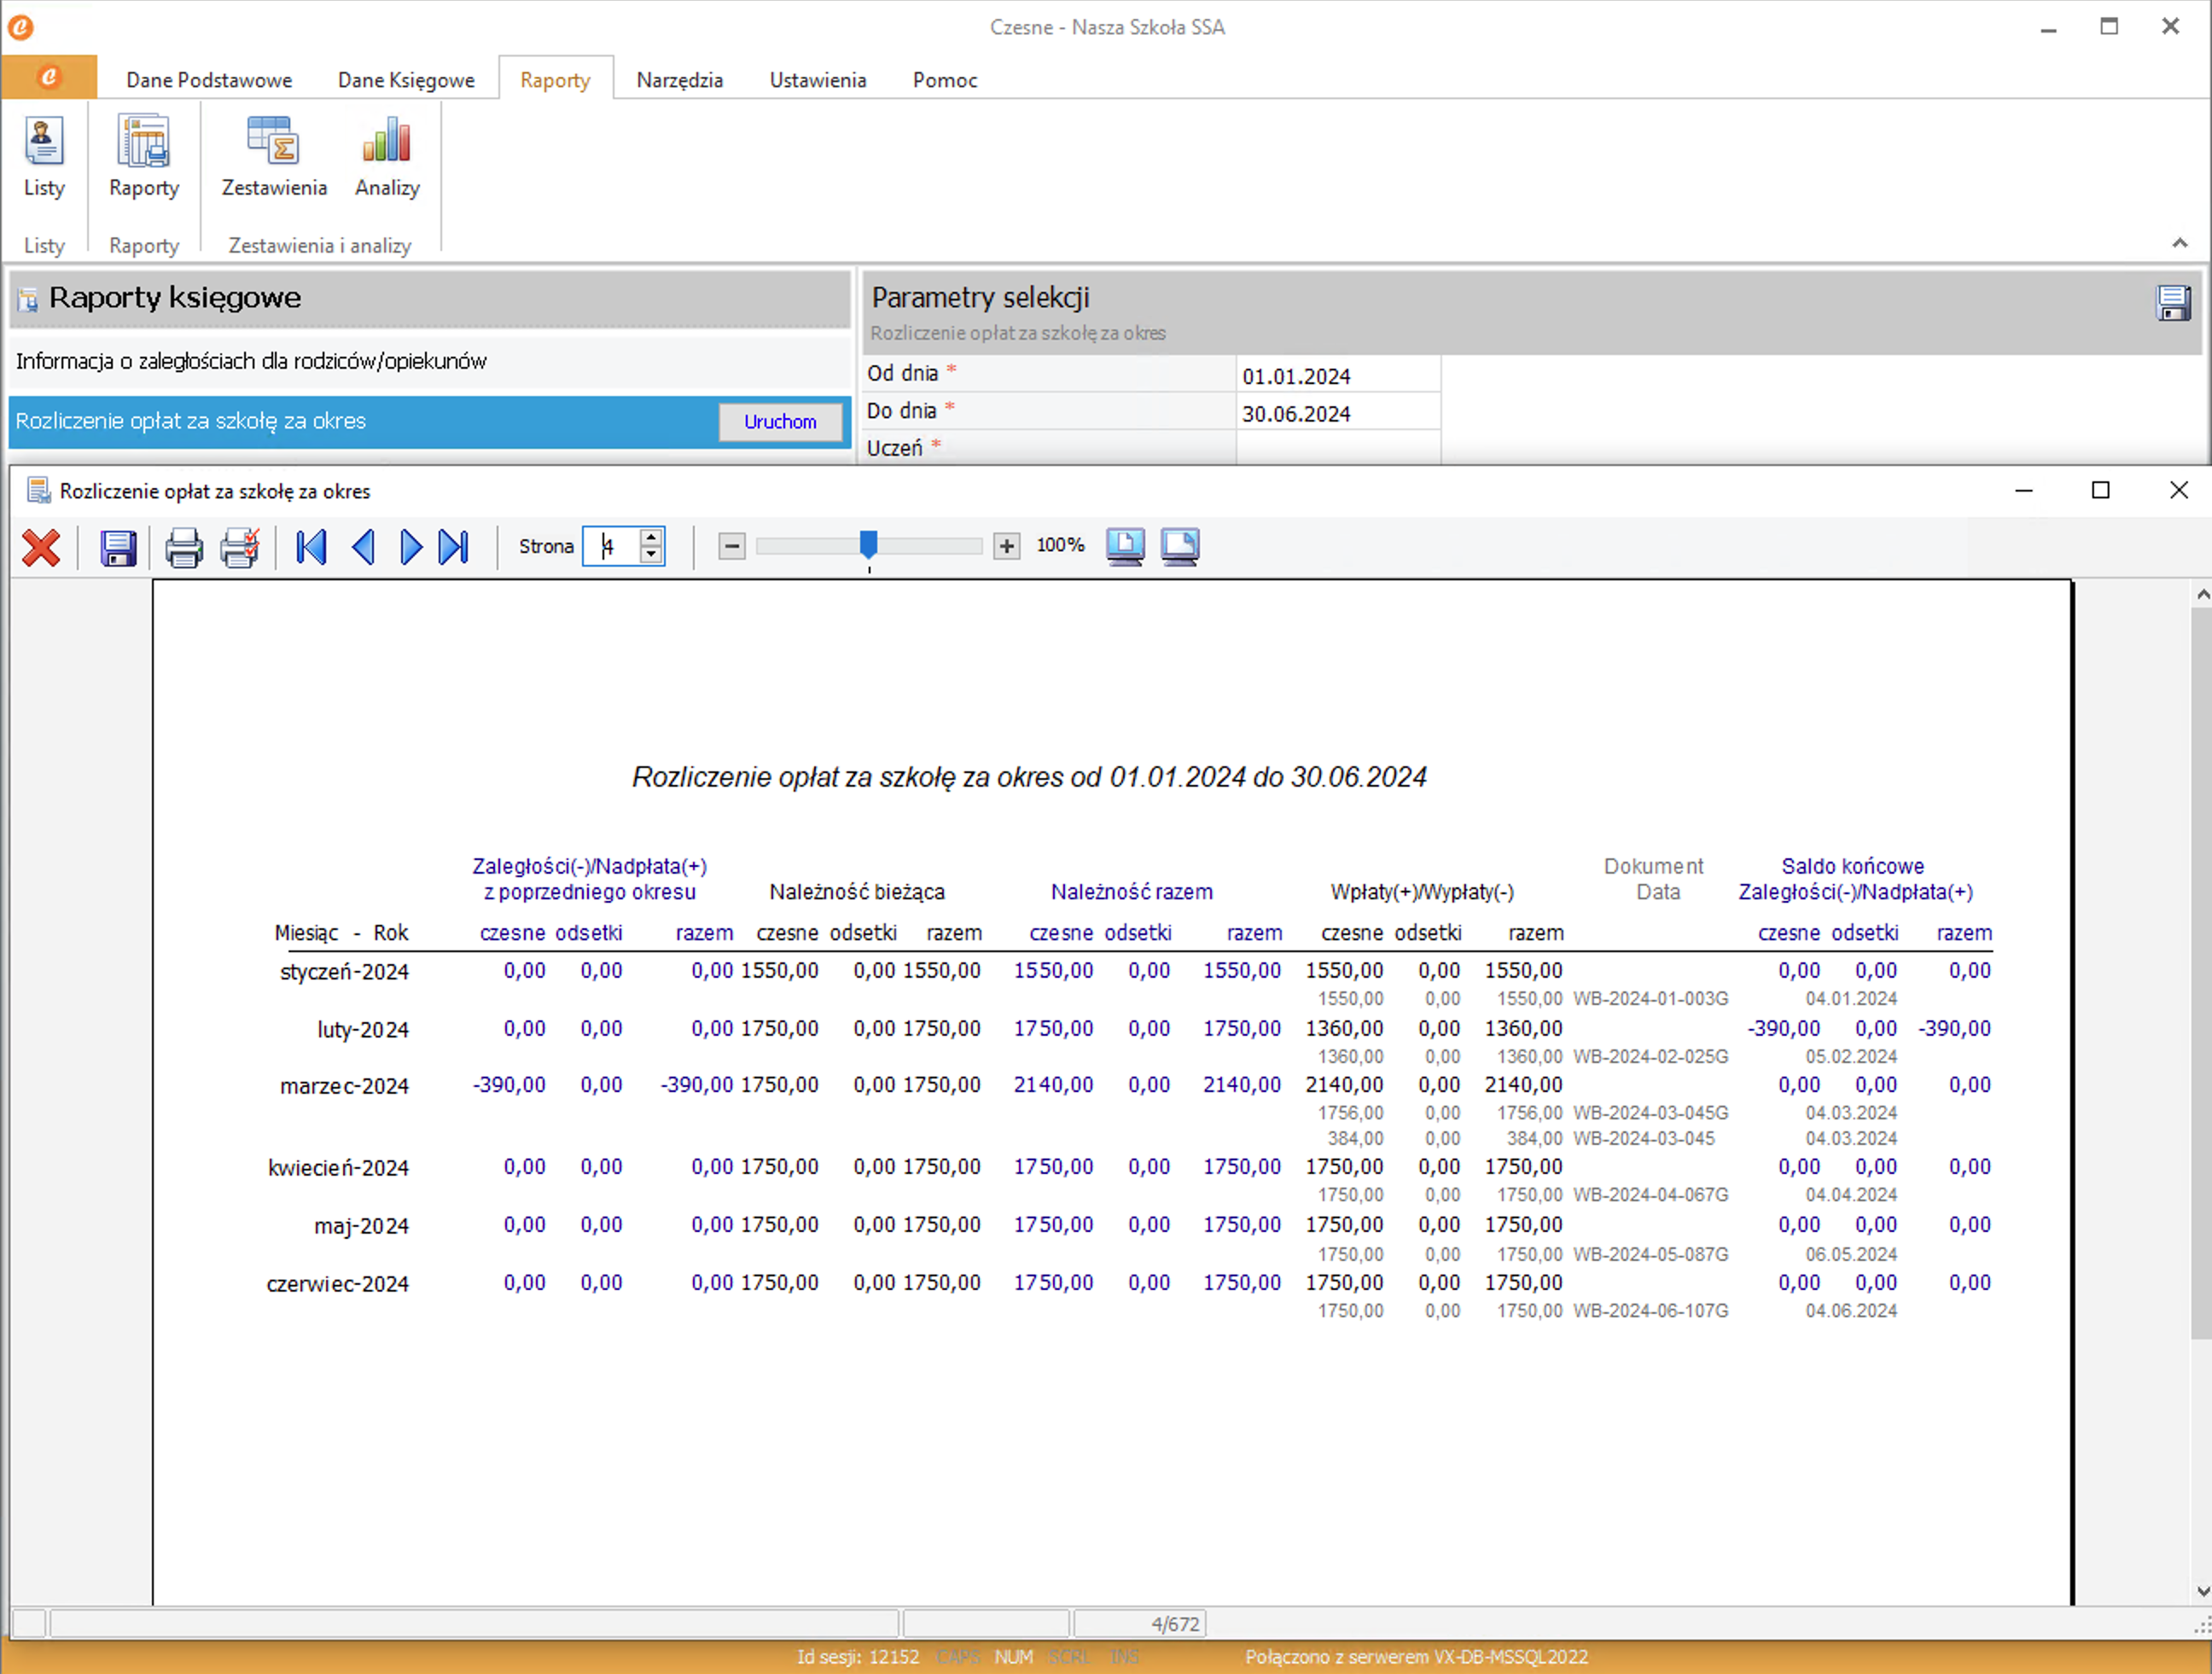Jump to last report page
This screenshot has height=1674, width=2212.
[x=454, y=547]
